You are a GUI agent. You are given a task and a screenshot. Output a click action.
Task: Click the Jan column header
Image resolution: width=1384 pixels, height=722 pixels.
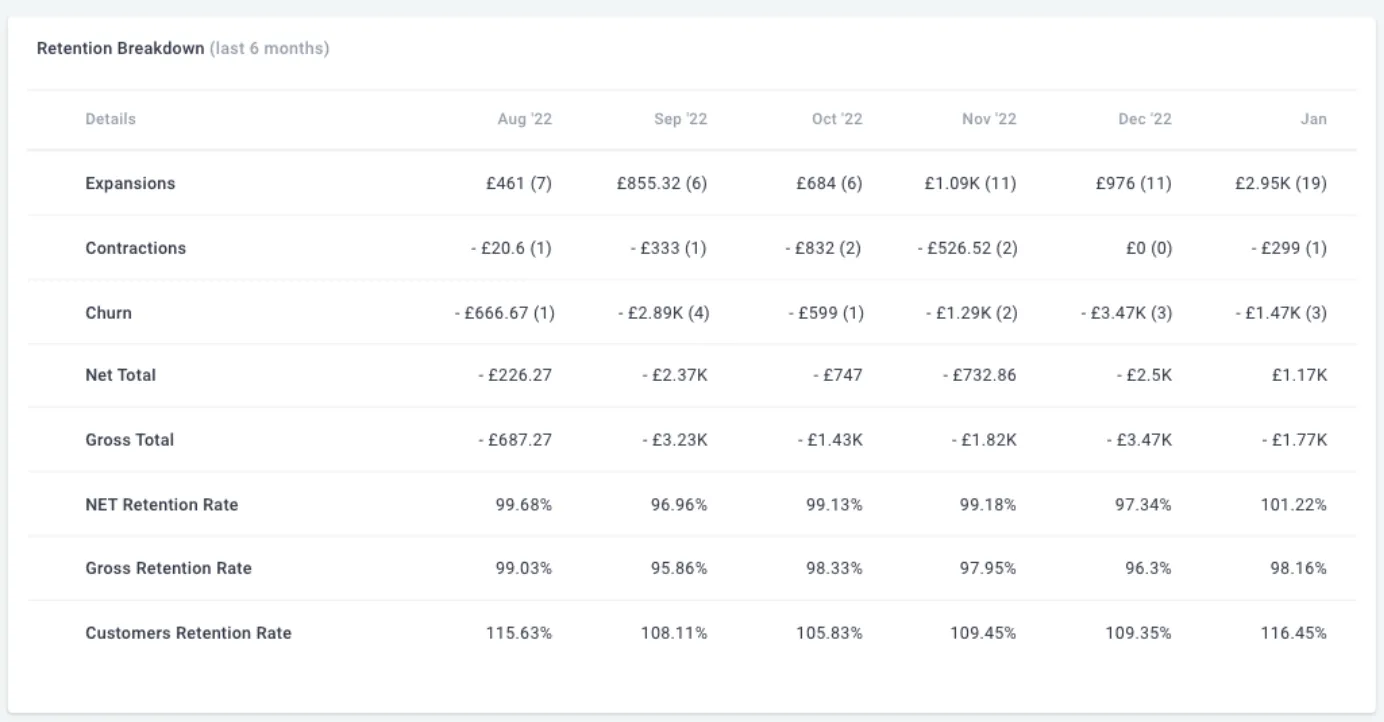1314,119
